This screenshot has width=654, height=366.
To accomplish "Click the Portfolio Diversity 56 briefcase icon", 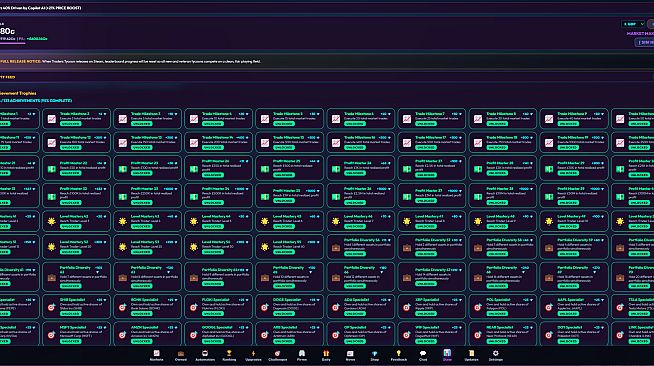I will pyautogui.click(x=336, y=248).
